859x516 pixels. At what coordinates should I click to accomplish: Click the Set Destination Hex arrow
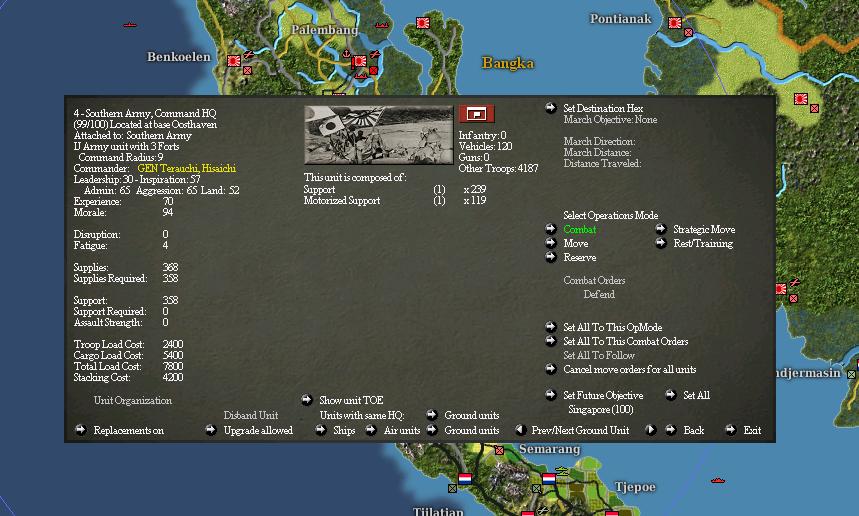pos(551,108)
